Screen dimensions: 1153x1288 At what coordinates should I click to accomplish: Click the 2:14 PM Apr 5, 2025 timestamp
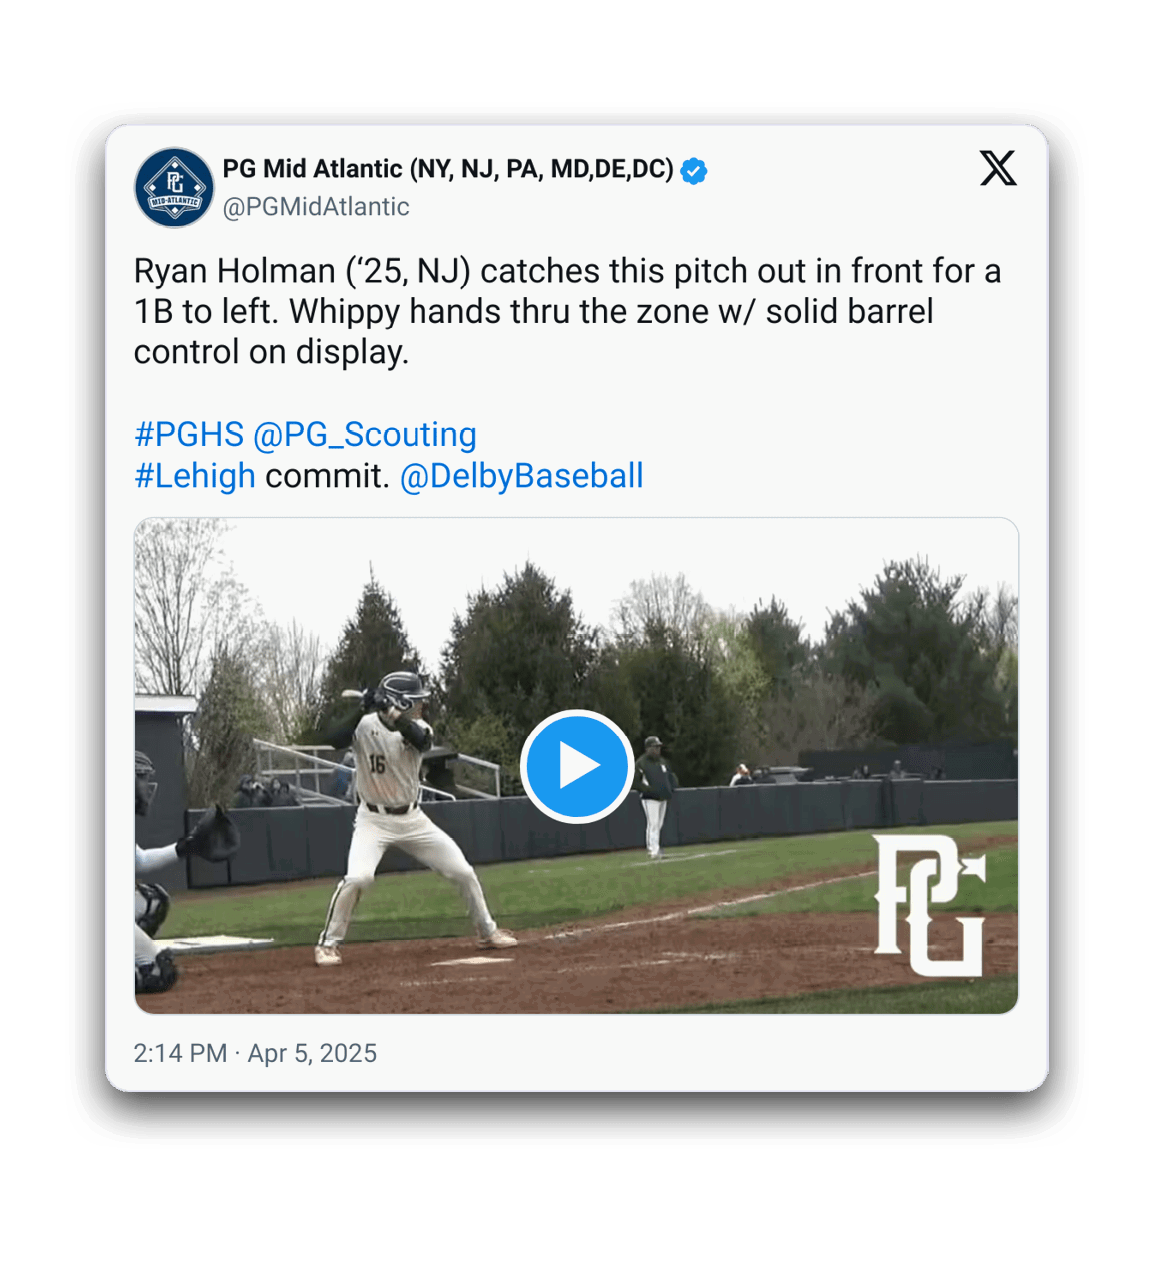tap(255, 1053)
